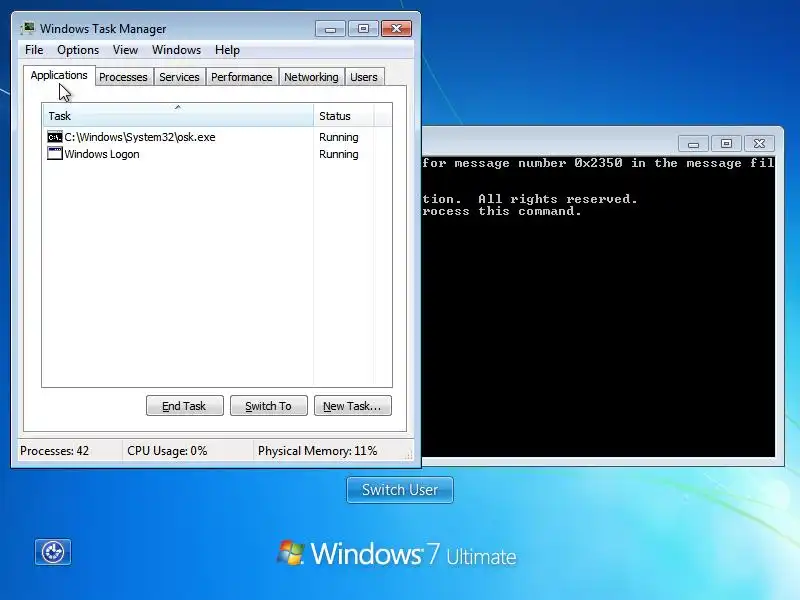The image size is (800, 600).
Task: Open the Ease of Access button
Action: tap(53, 552)
